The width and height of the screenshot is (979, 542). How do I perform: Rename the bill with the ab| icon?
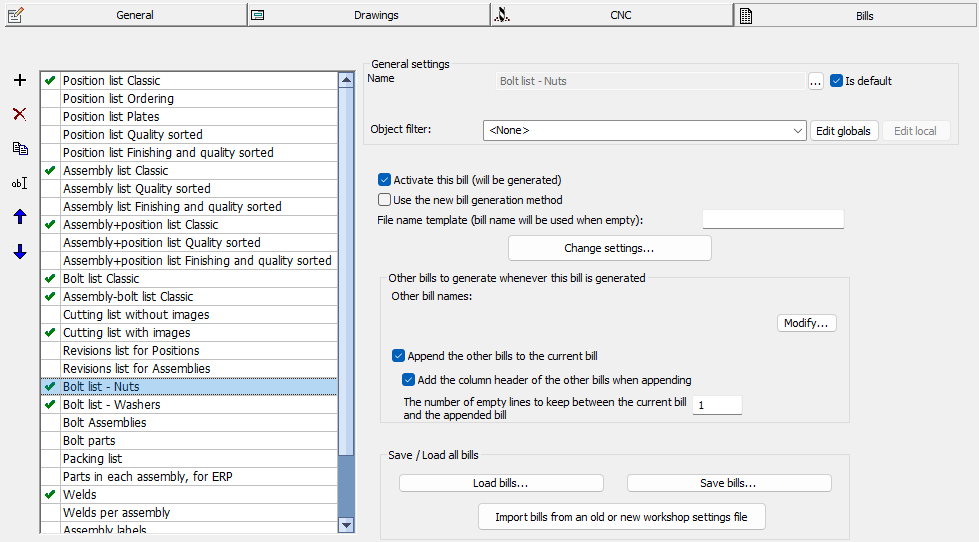[20, 183]
